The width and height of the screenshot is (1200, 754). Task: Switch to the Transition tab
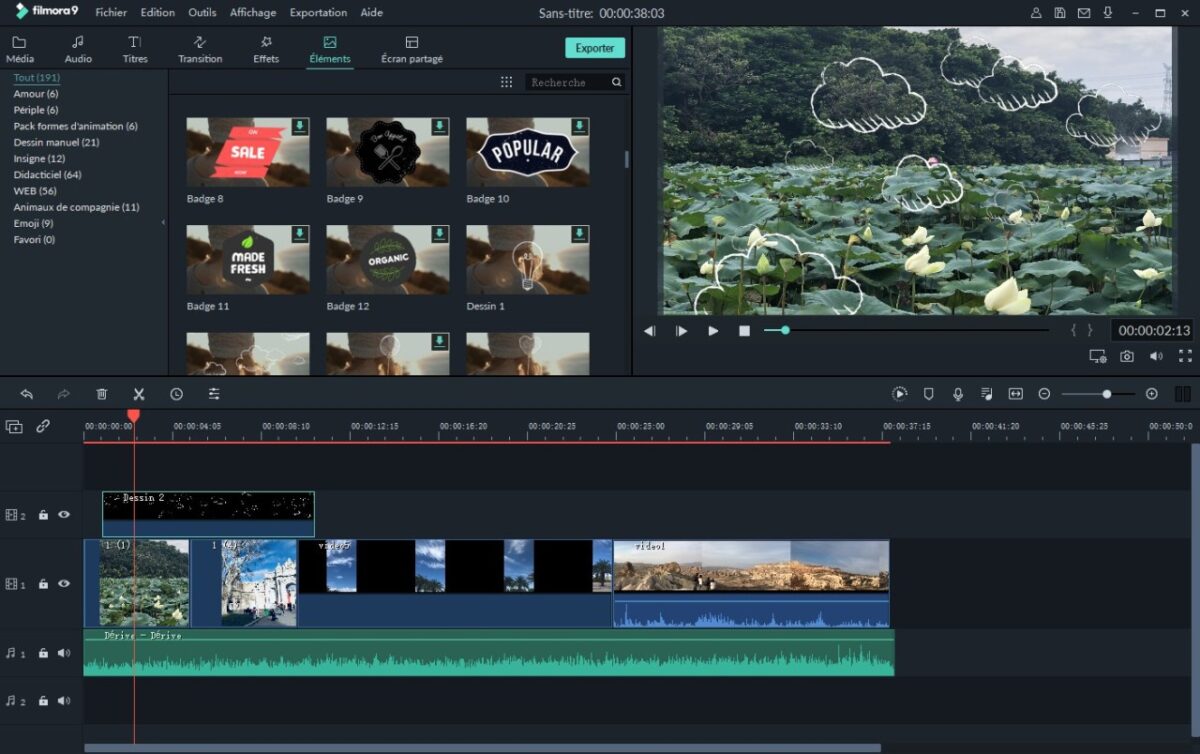[x=200, y=49]
